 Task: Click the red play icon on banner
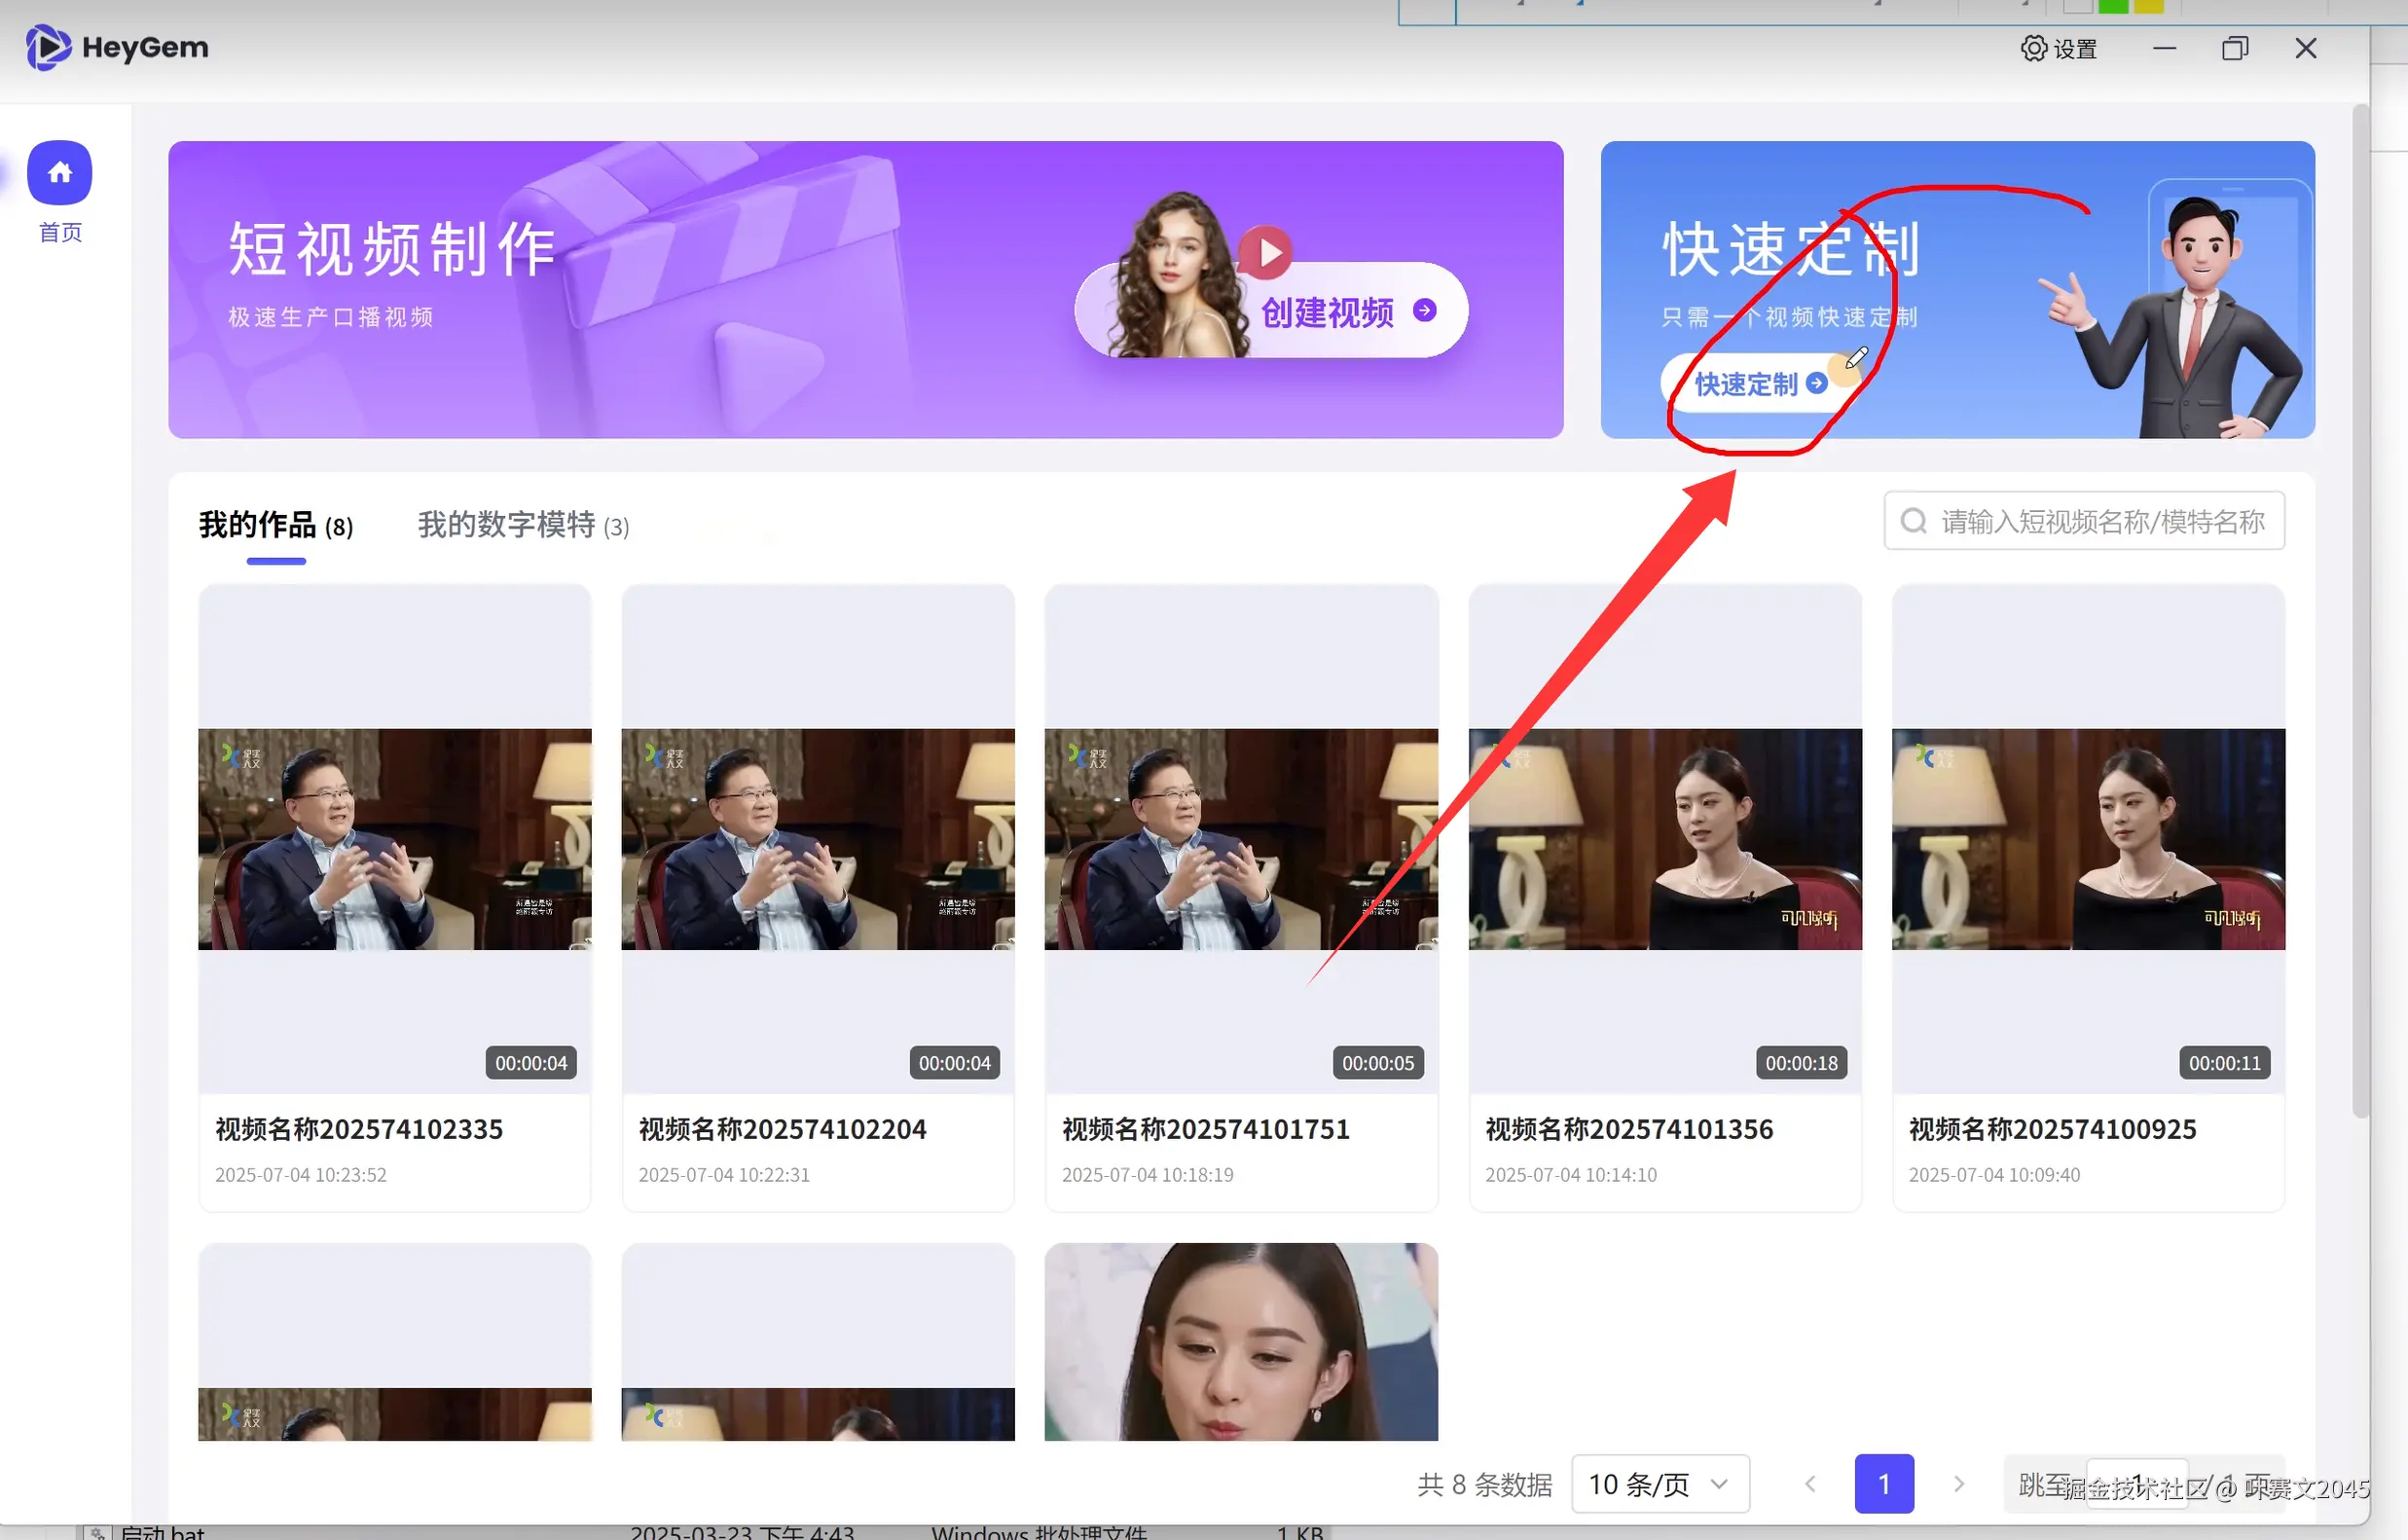coord(1265,252)
